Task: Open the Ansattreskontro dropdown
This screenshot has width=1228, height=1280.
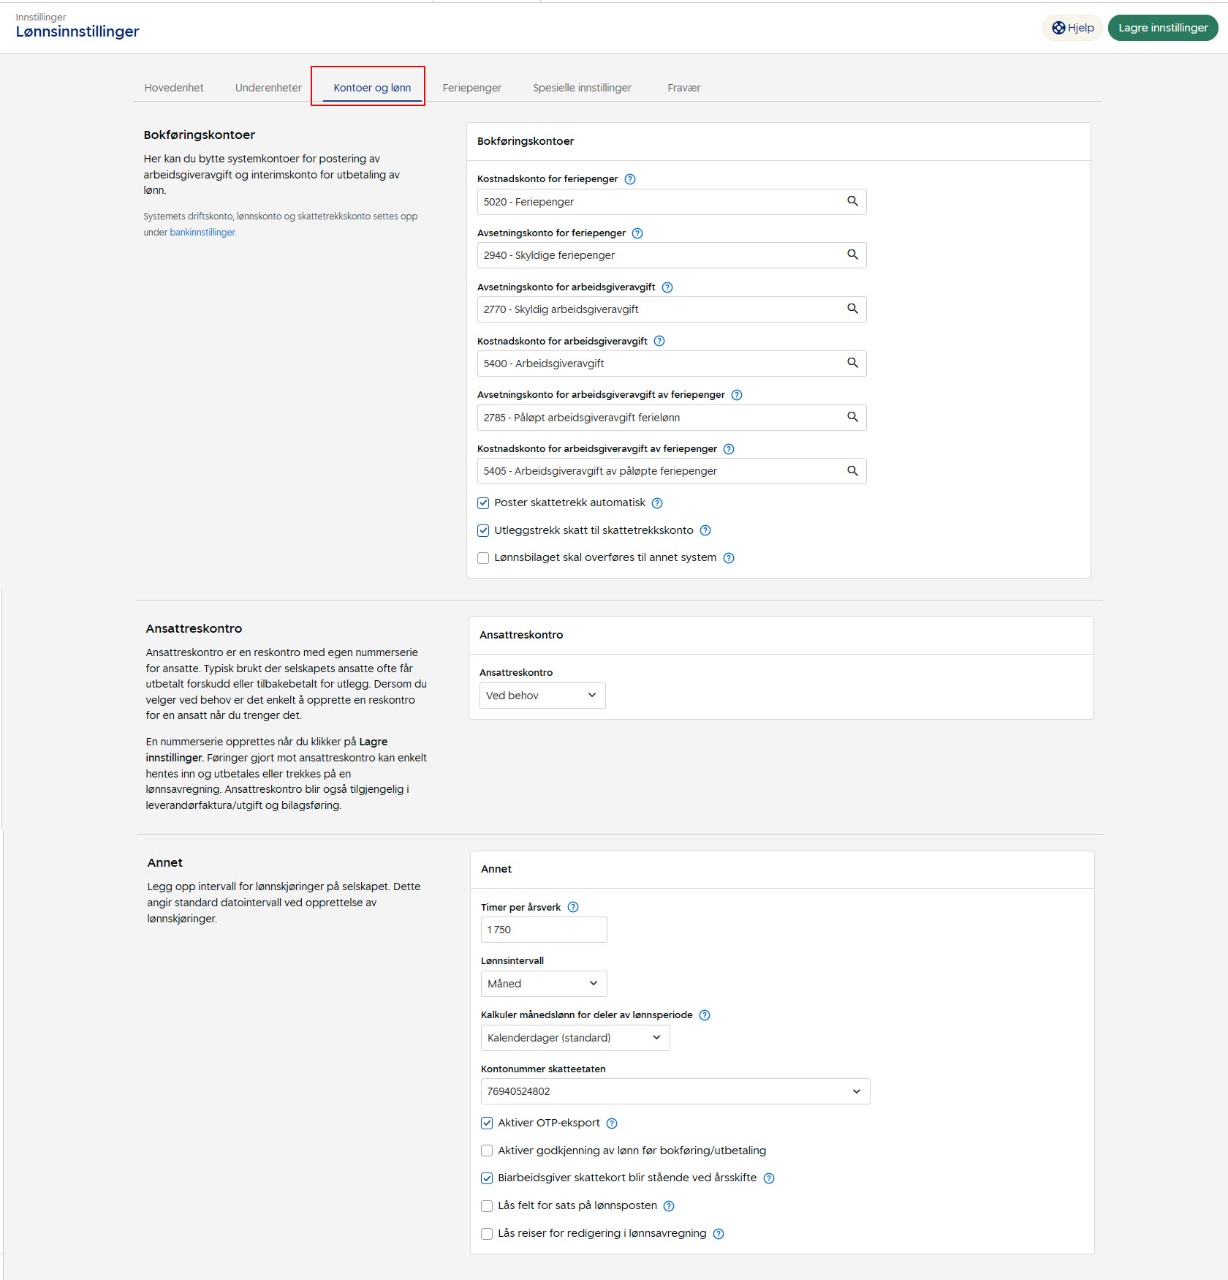Action: pos(540,695)
